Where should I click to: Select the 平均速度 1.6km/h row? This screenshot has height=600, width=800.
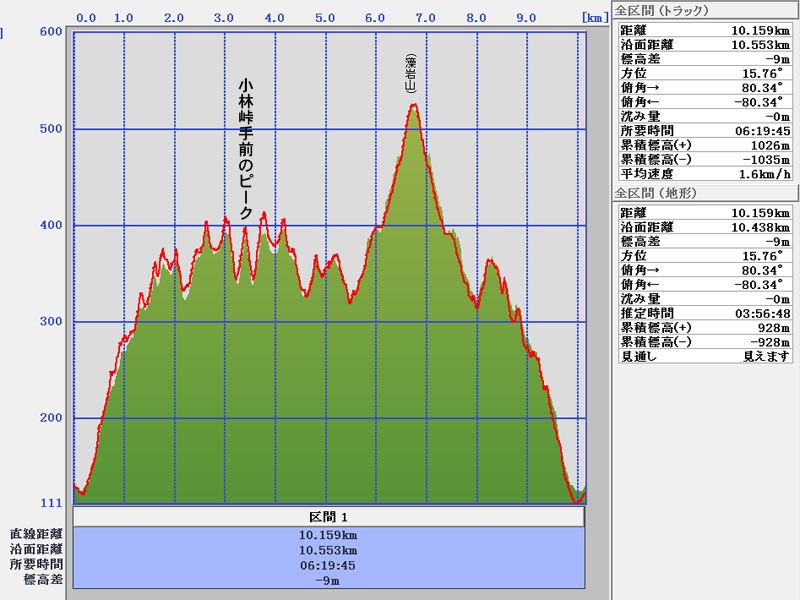pos(705,173)
